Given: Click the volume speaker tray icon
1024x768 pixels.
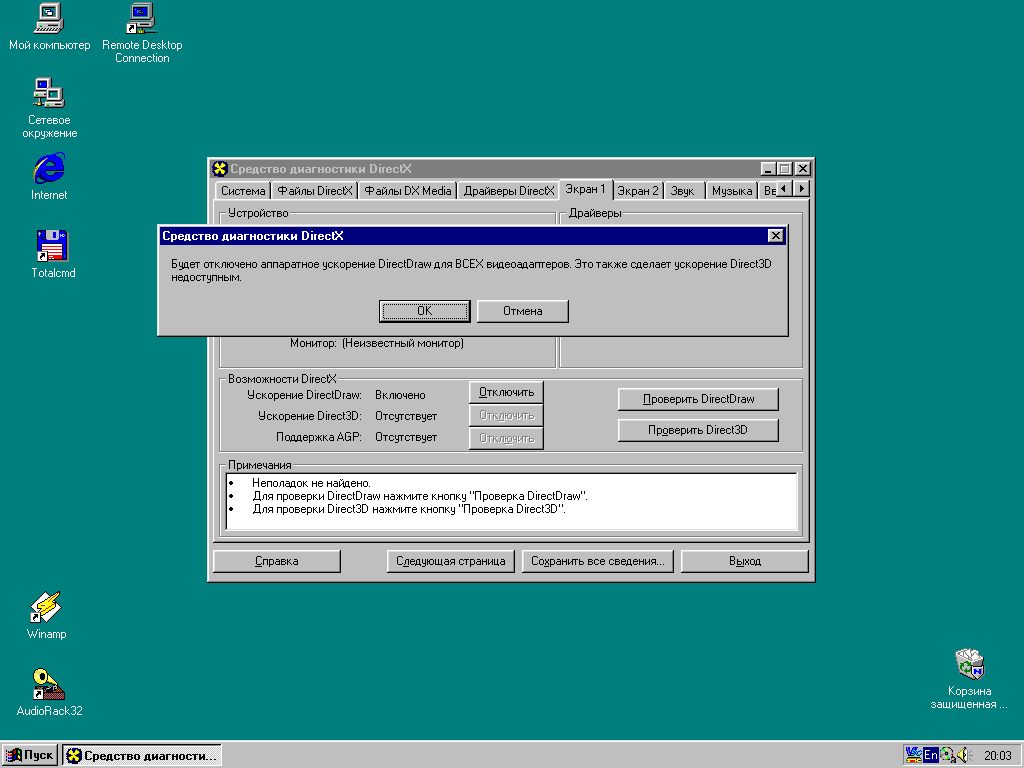Looking at the screenshot, I should (963, 755).
